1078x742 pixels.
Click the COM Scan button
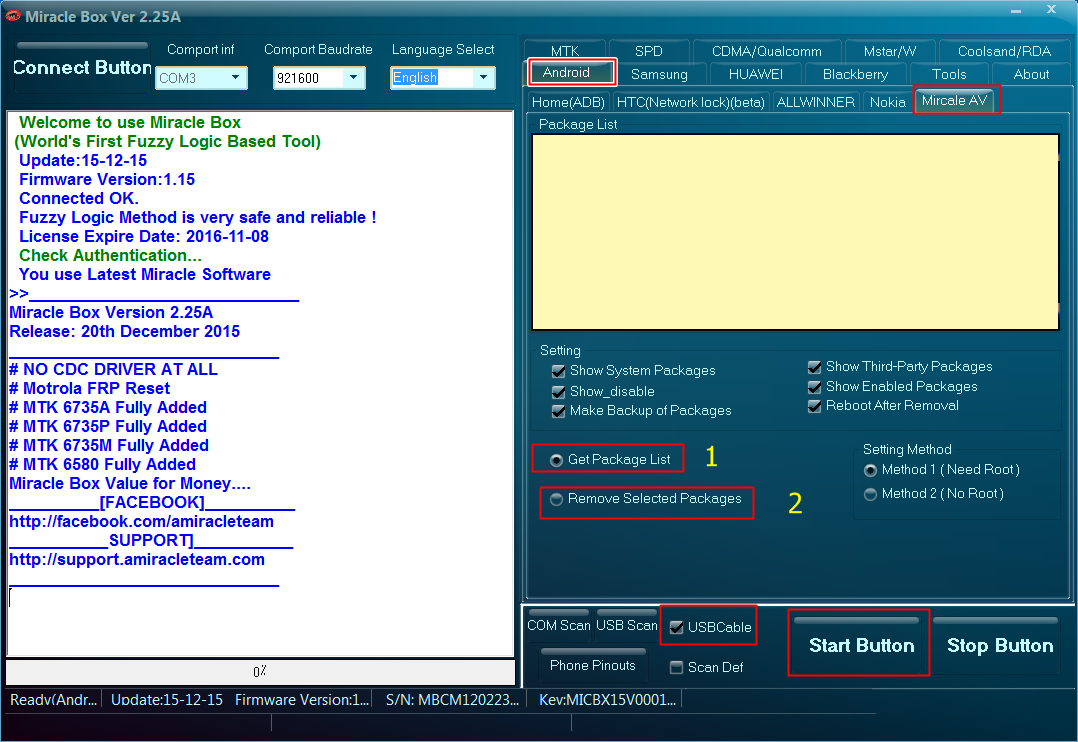(x=559, y=624)
